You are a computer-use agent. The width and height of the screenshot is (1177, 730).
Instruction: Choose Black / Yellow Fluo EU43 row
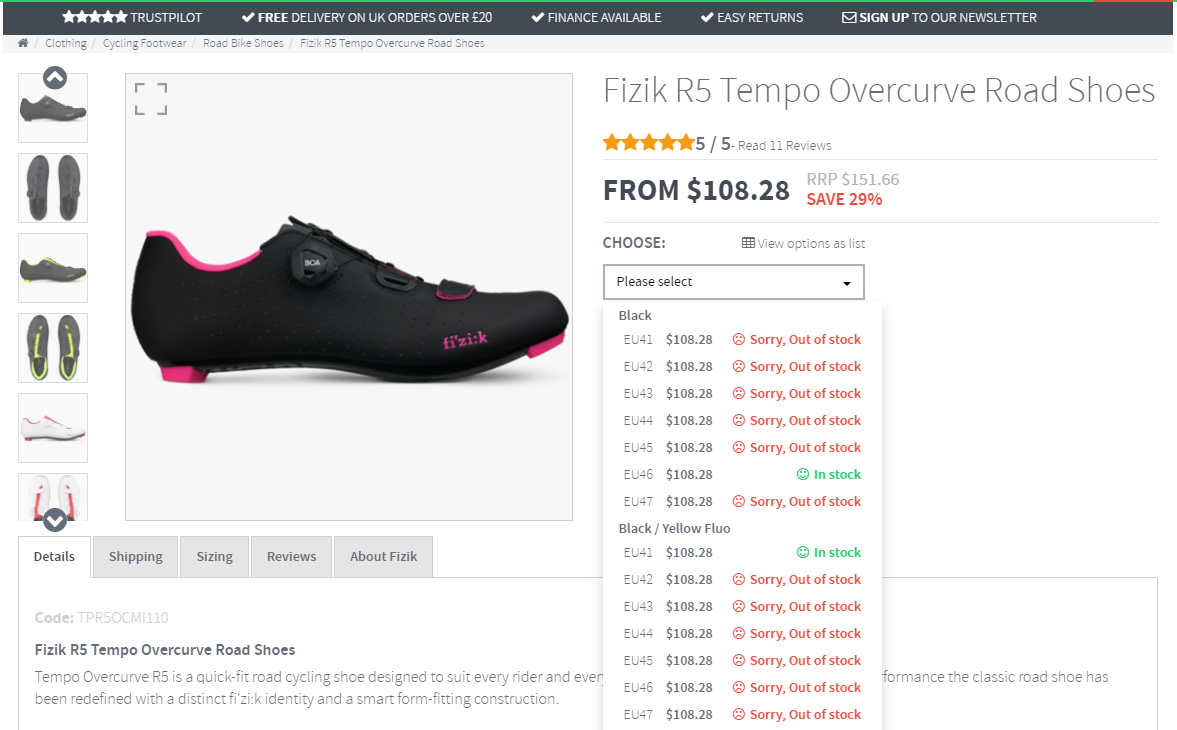[x=742, y=606]
